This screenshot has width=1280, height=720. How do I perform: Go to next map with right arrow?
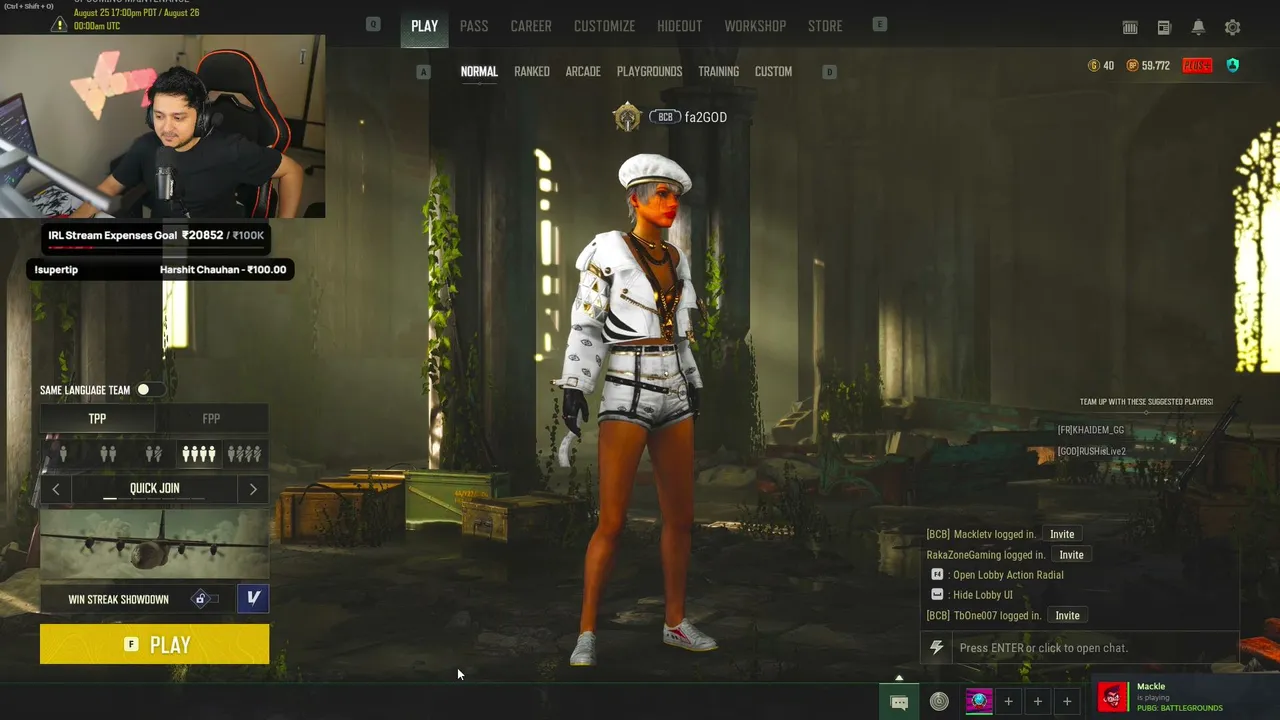click(253, 489)
